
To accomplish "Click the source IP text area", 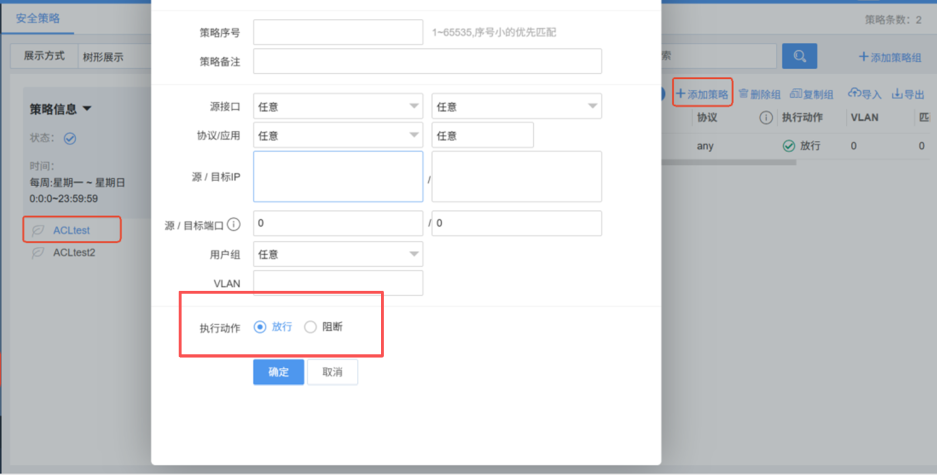I will [338, 176].
